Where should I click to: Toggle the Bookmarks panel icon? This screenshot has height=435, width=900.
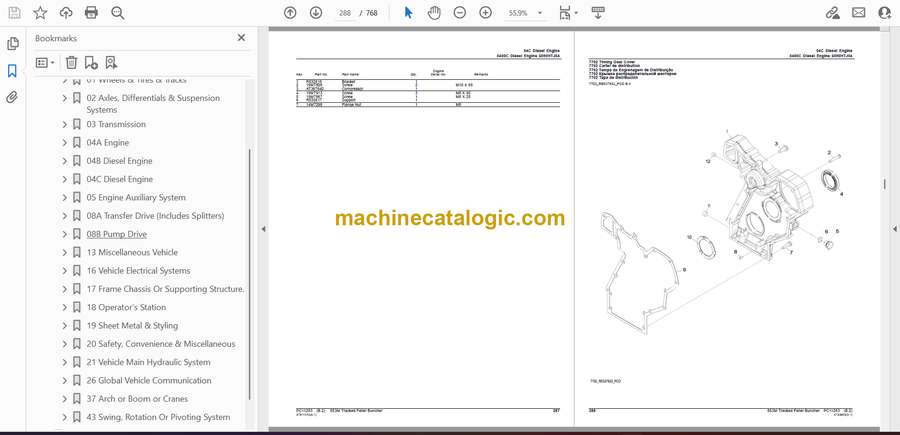[12, 71]
